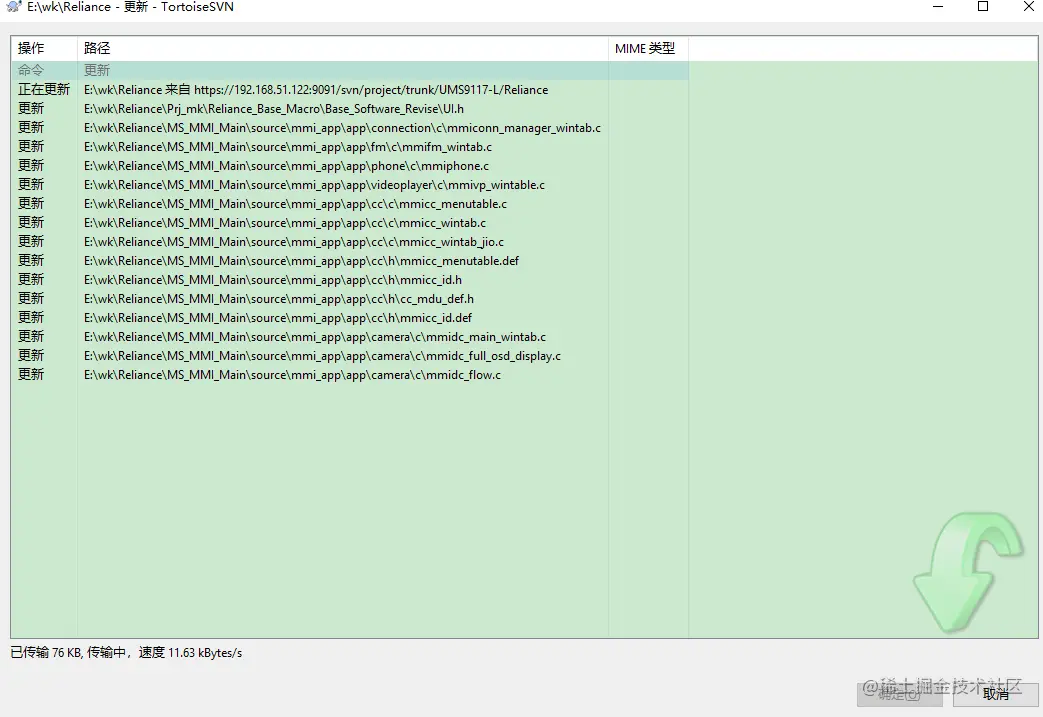Select the row for mmicc_id.h
The width and height of the screenshot is (1043, 717).
(349, 280)
